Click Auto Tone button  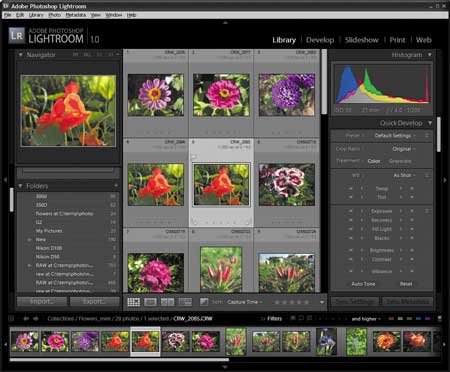click(x=363, y=284)
